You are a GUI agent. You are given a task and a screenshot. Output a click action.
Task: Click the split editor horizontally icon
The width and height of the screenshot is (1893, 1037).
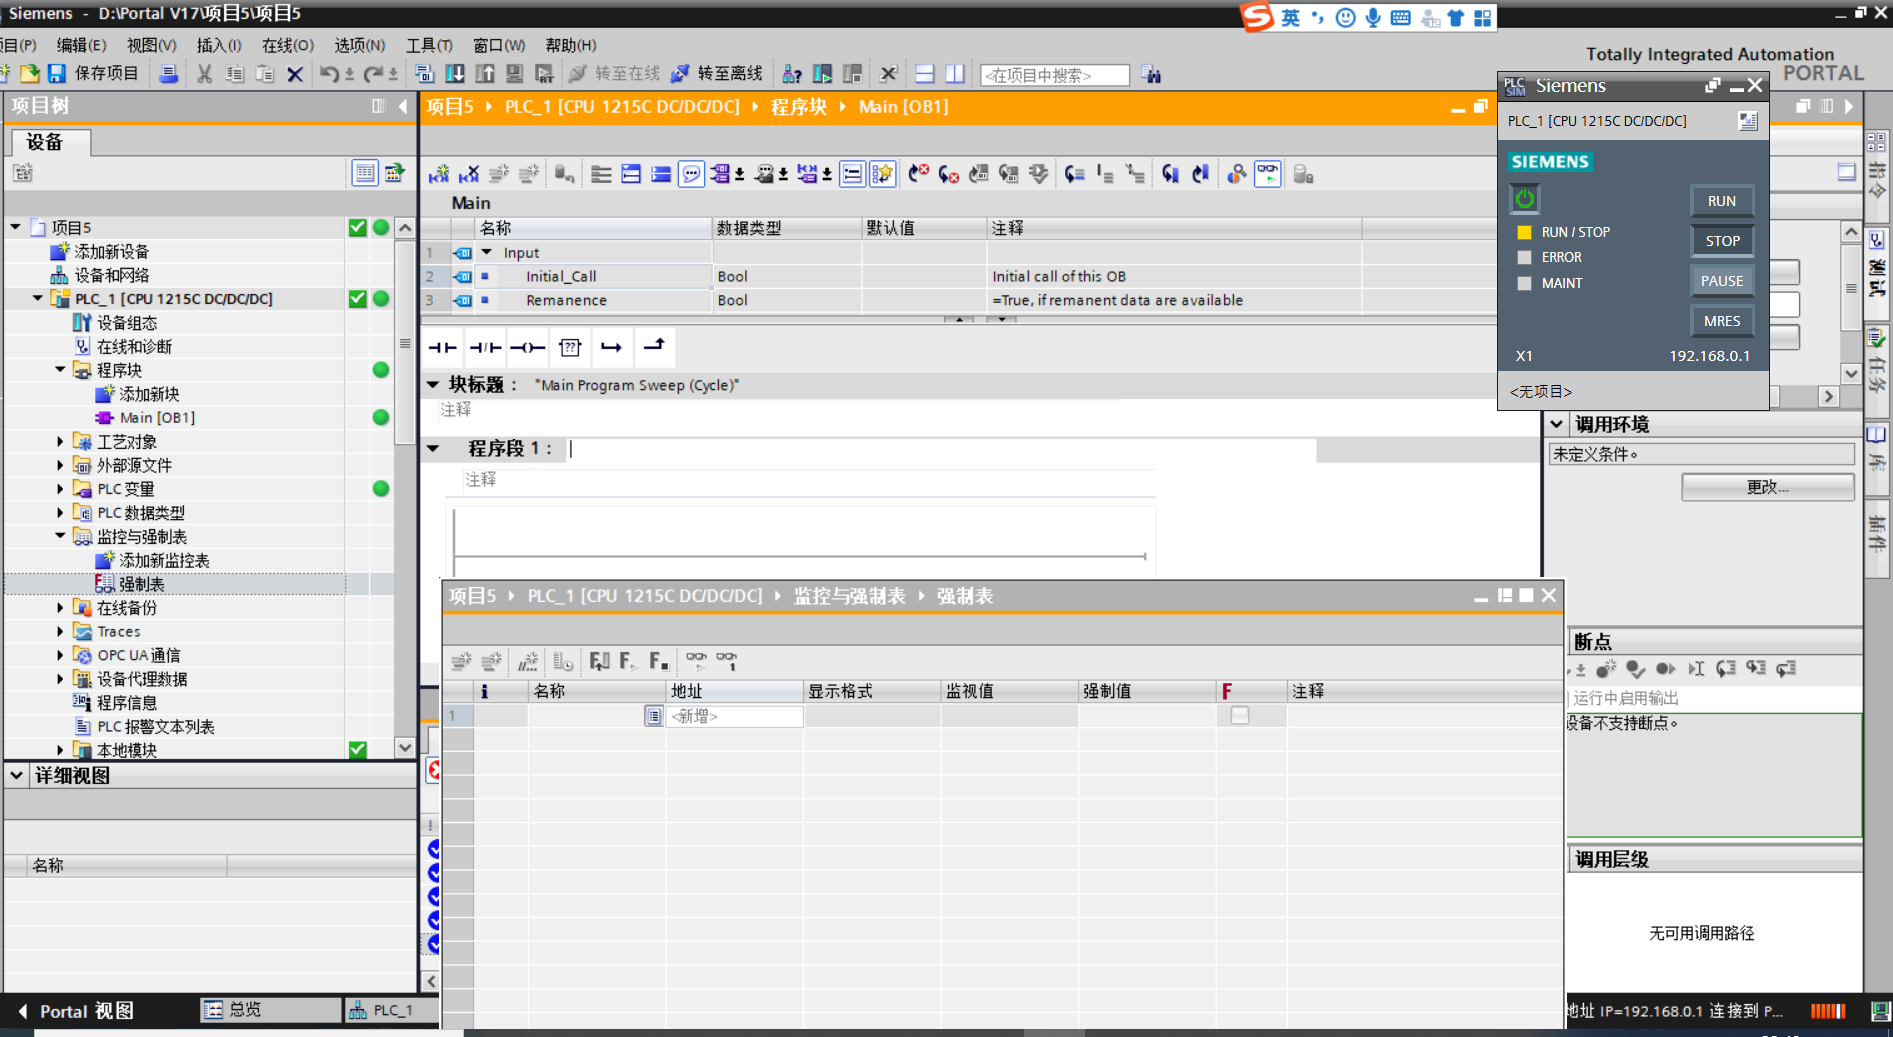(925, 74)
